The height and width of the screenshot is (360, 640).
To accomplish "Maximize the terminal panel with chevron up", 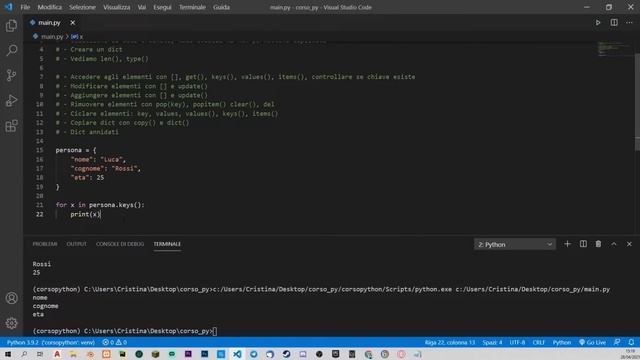I will (614, 244).
